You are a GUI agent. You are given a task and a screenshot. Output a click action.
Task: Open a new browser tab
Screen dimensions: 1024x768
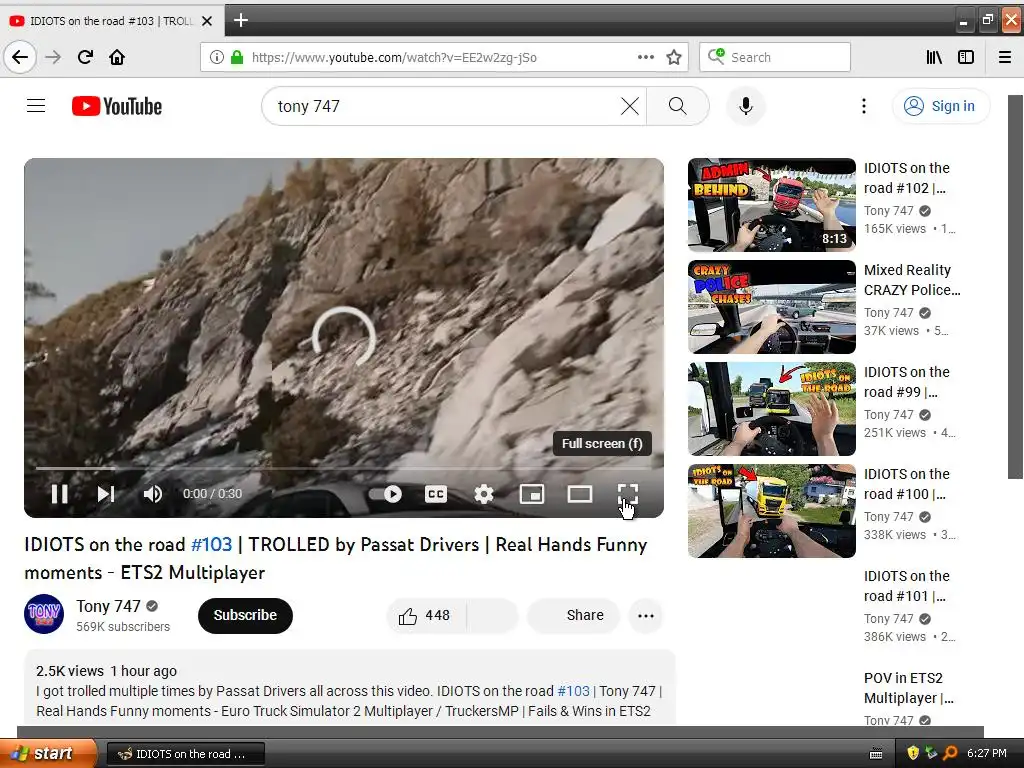240,20
